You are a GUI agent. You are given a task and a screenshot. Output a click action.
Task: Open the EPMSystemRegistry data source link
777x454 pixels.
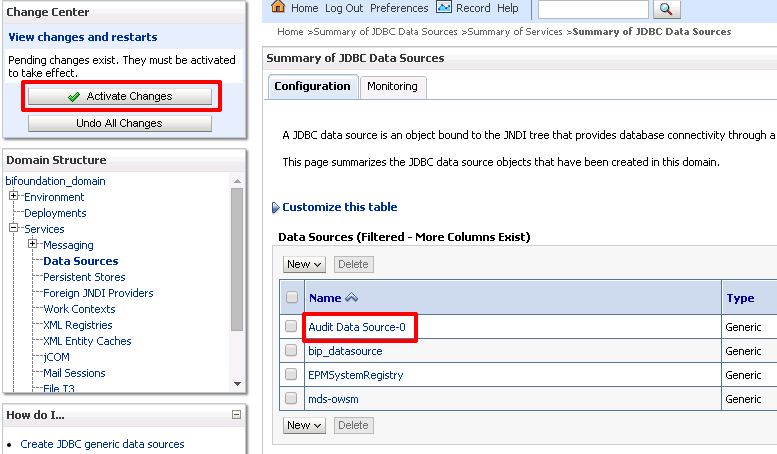pos(355,375)
